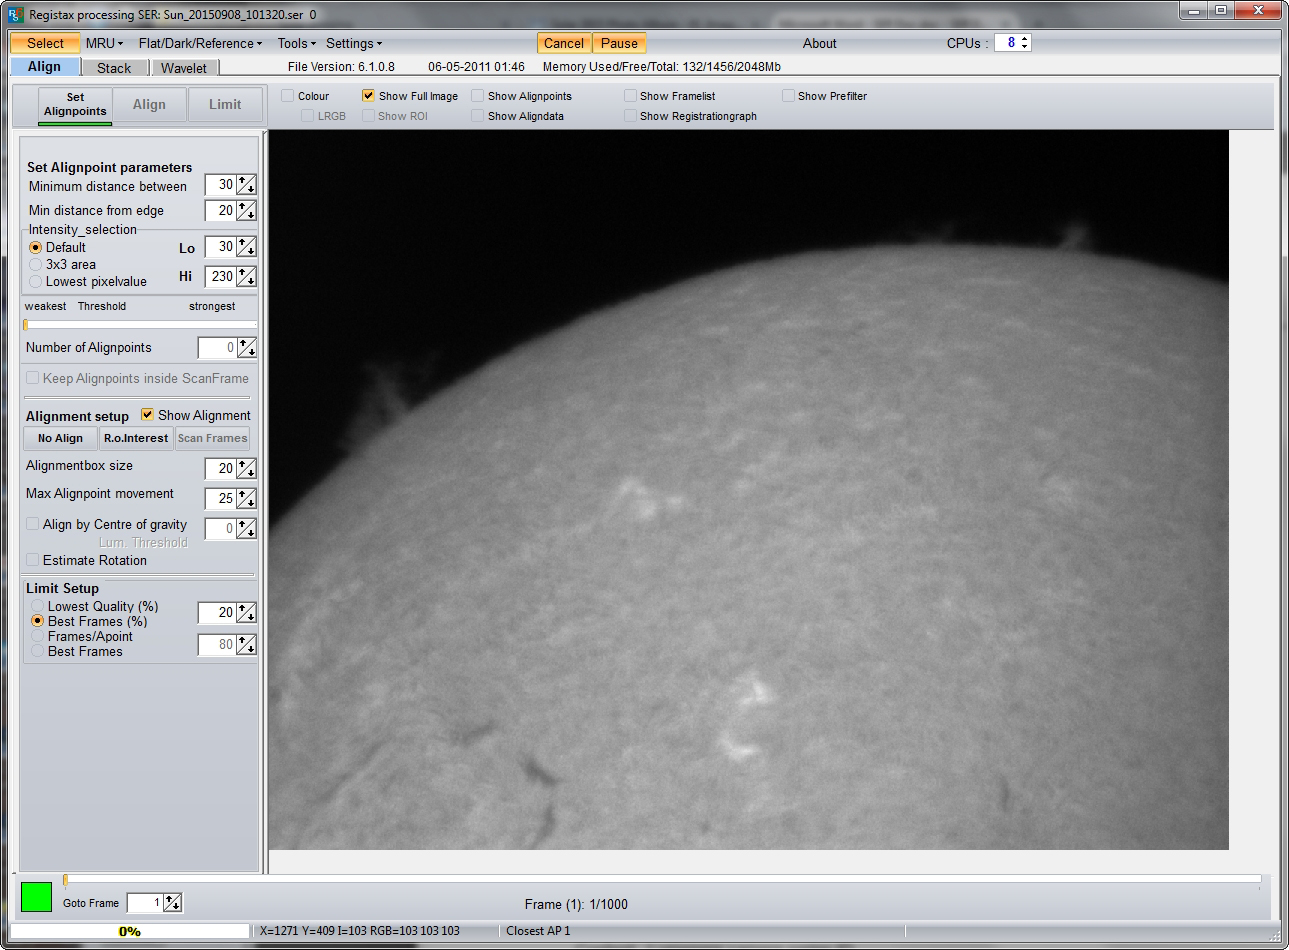Toggle Show Registrationgraph checkbox

pos(630,116)
